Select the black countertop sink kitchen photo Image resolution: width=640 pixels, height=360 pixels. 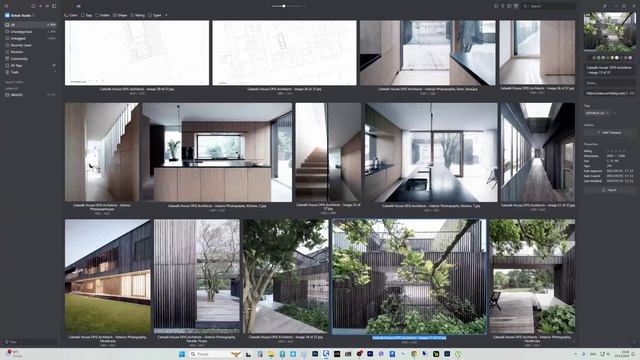point(431,152)
